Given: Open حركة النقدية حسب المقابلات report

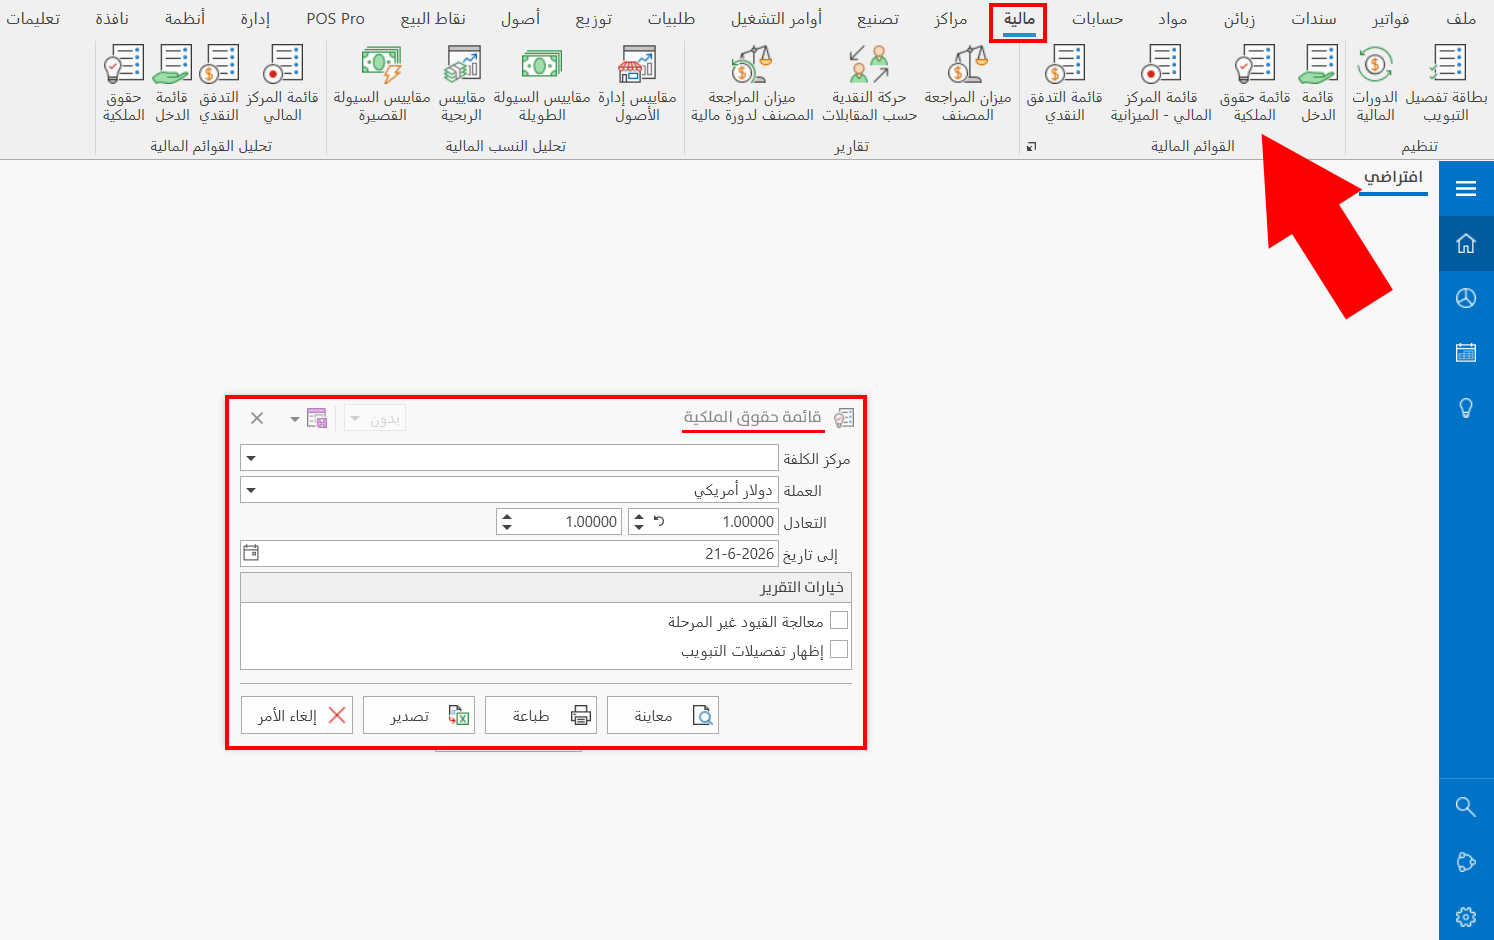Looking at the screenshot, I should coord(869,84).
